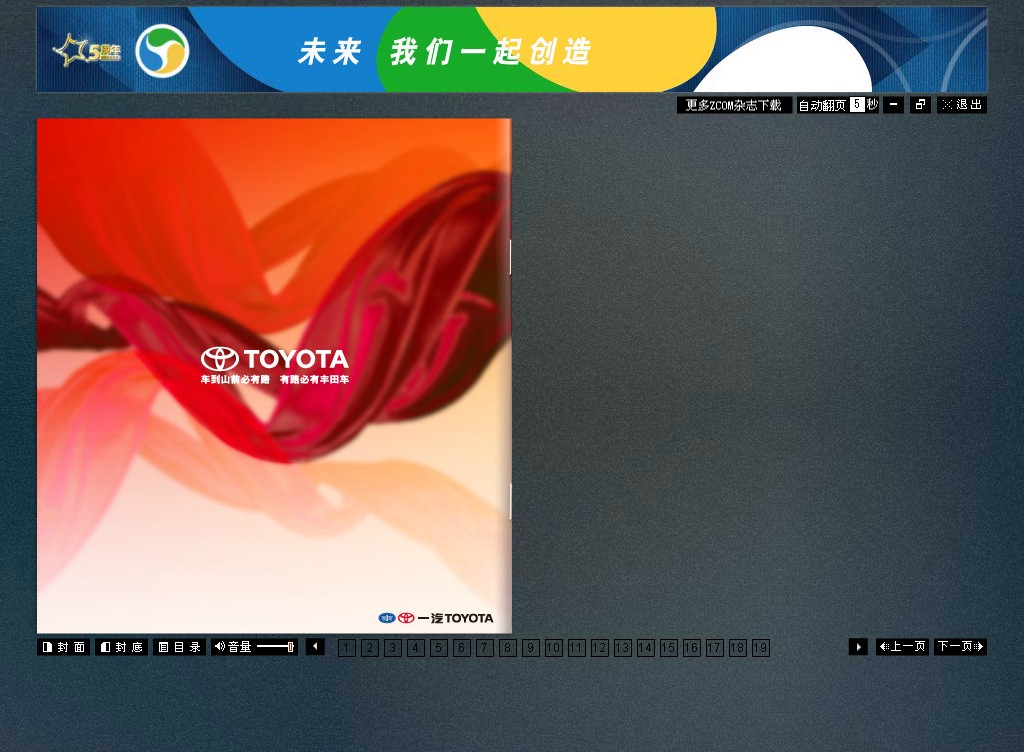Go to page 7
Viewport: 1024px width, 752px height.
pyautogui.click(x=485, y=648)
